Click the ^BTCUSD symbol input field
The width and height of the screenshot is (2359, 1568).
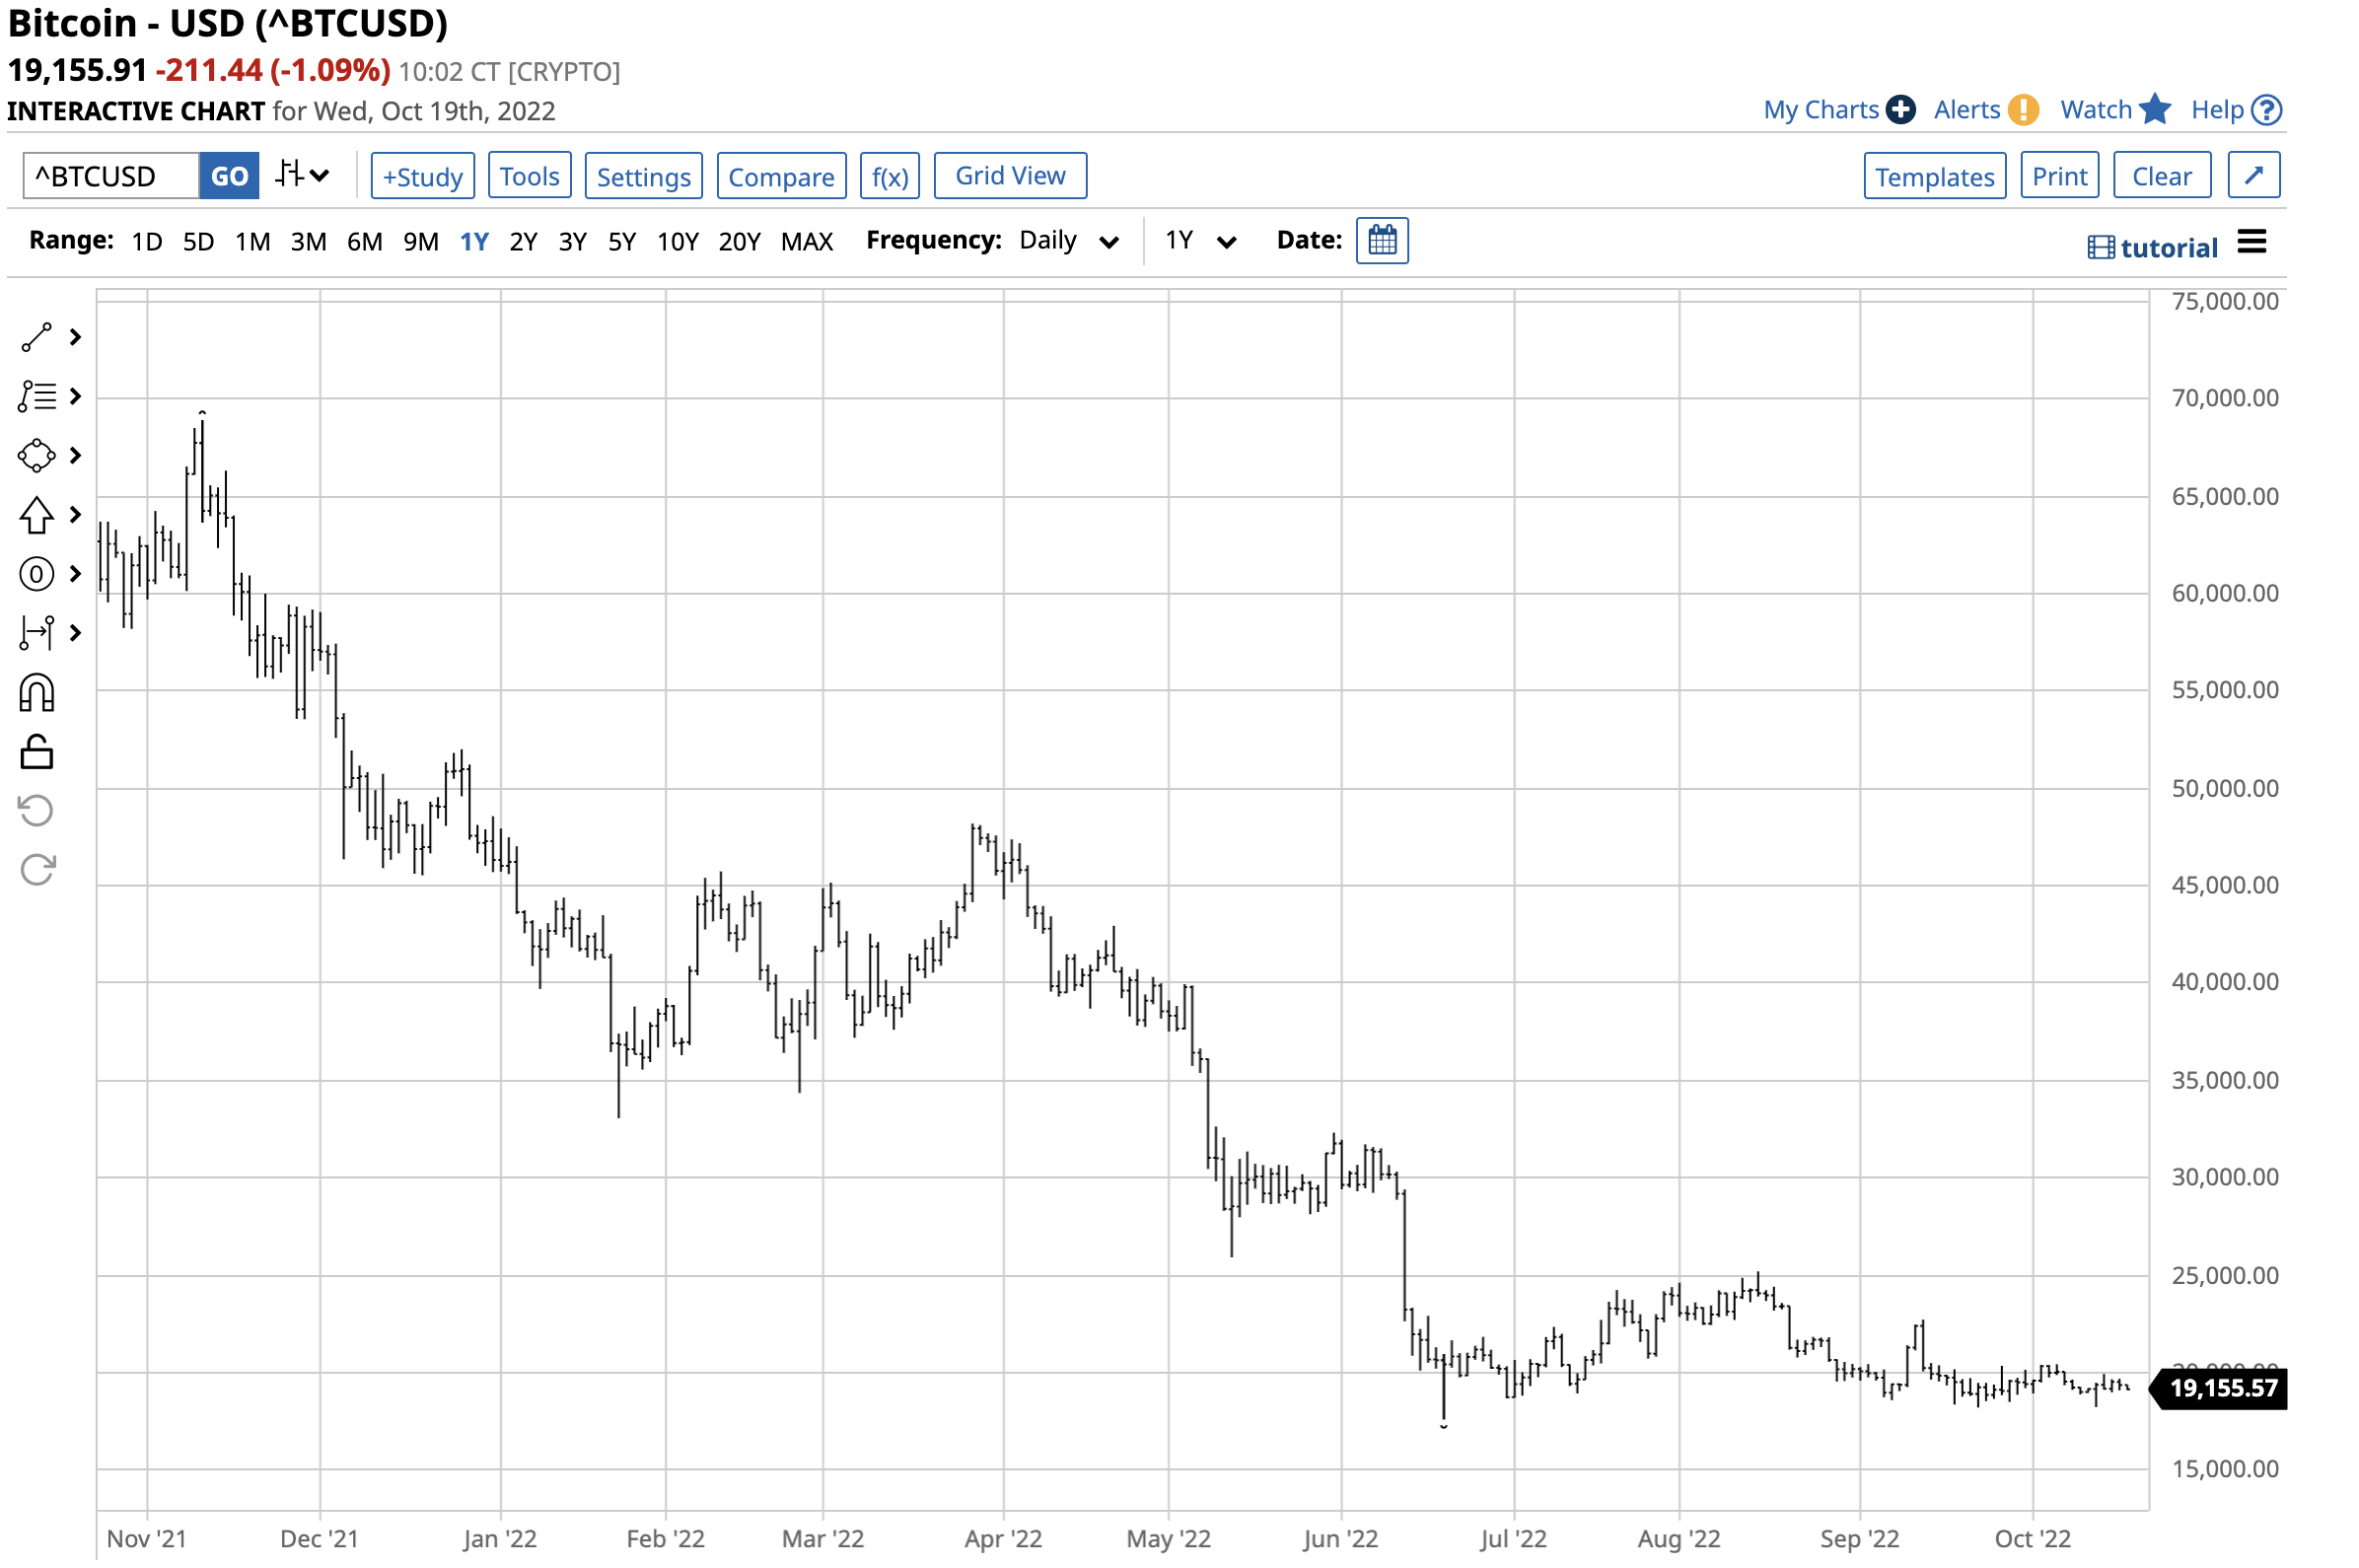(x=110, y=176)
